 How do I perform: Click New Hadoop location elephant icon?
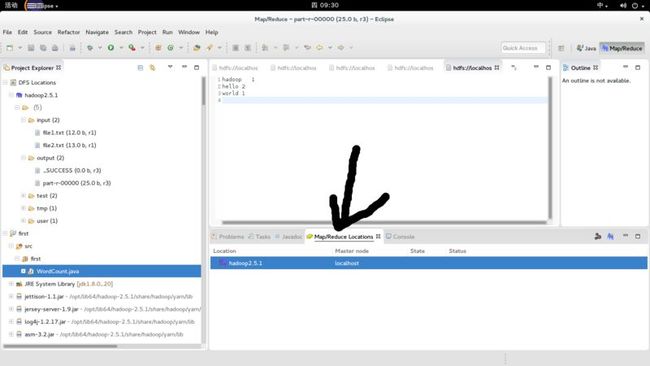(610, 236)
